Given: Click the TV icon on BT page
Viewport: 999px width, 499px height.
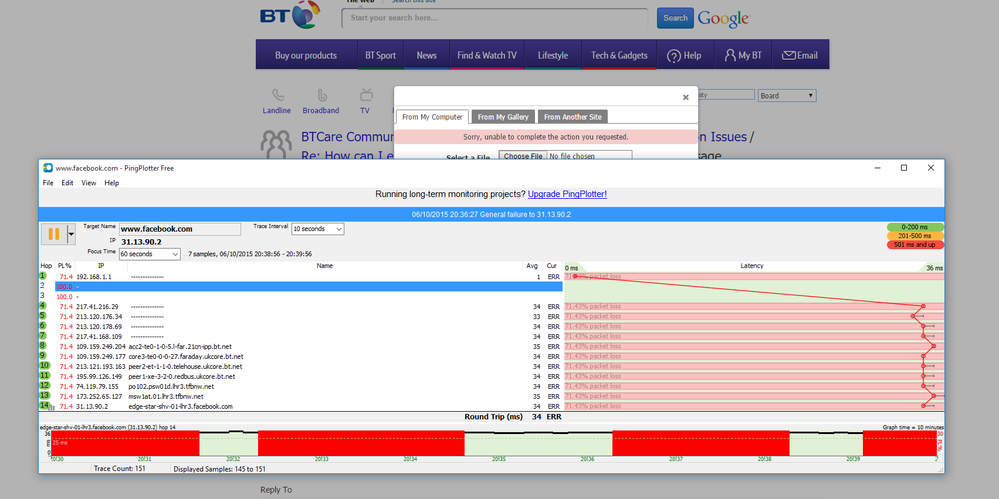Looking at the screenshot, I should [x=366, y=96].
